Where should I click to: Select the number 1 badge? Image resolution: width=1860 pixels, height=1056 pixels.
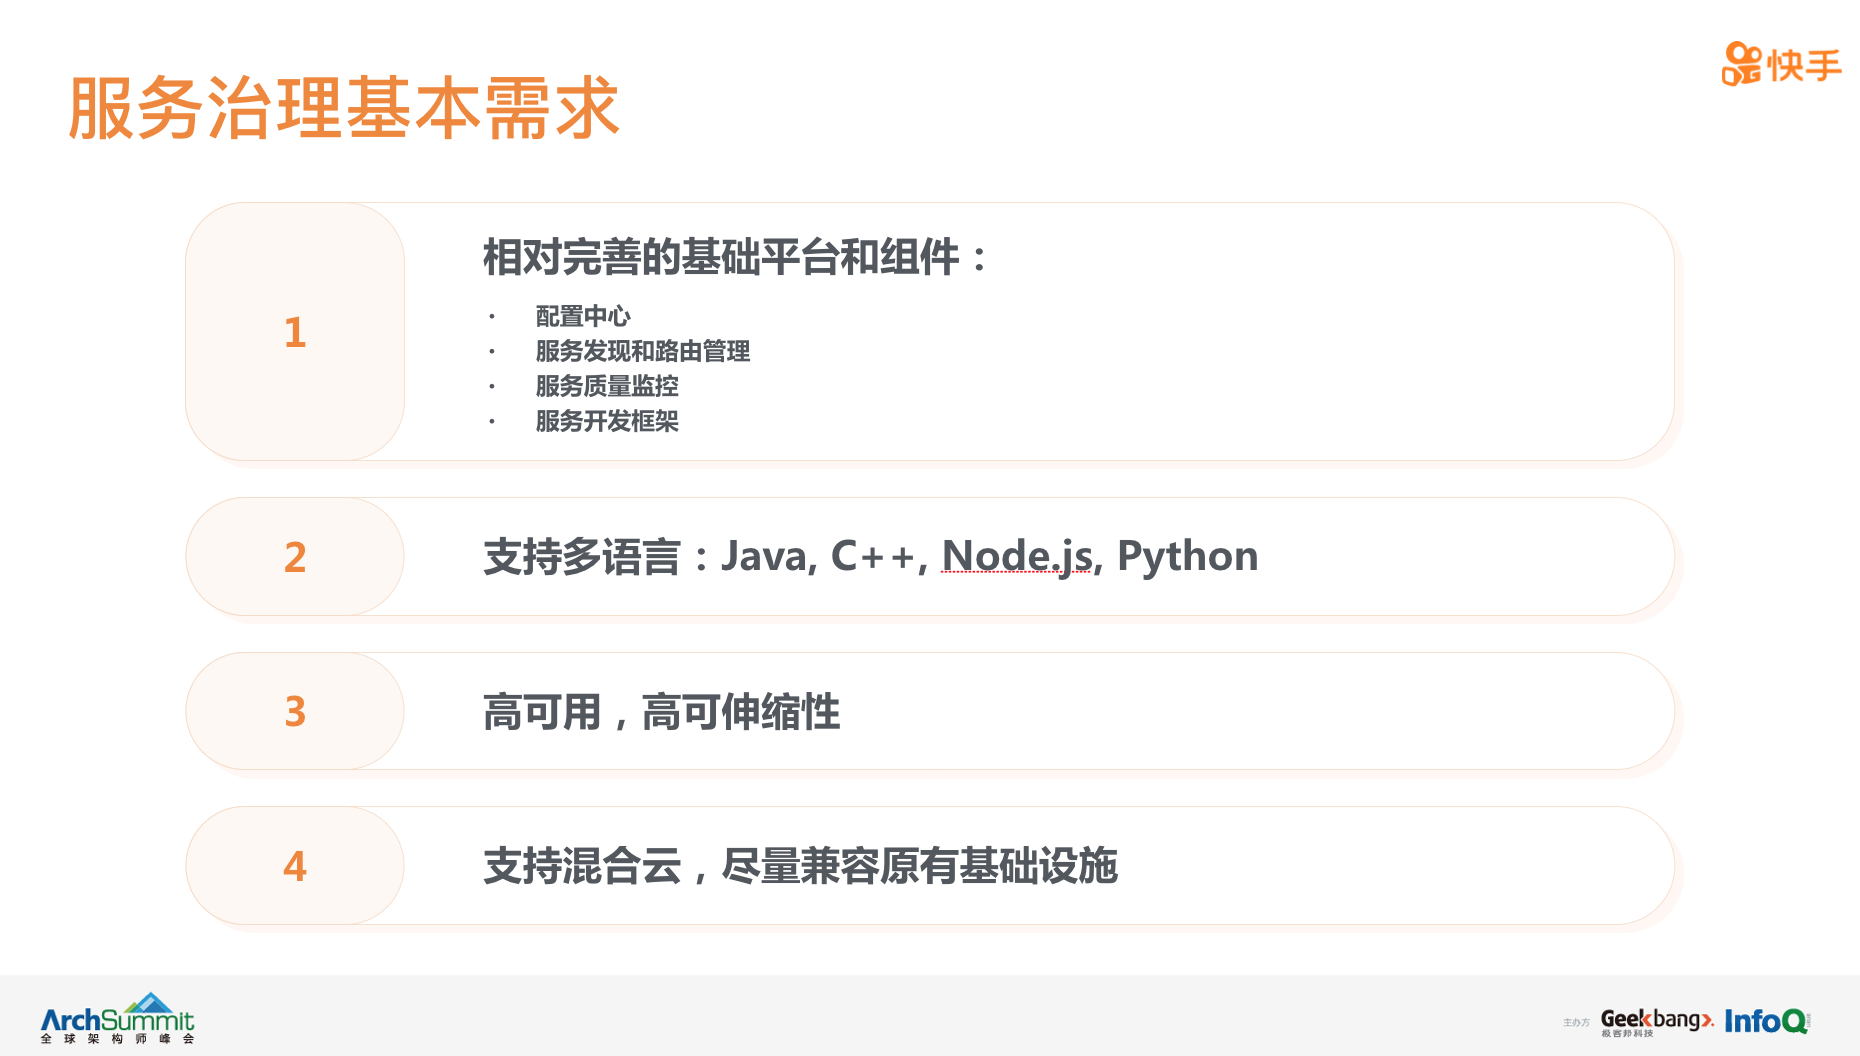coord(295,332)
